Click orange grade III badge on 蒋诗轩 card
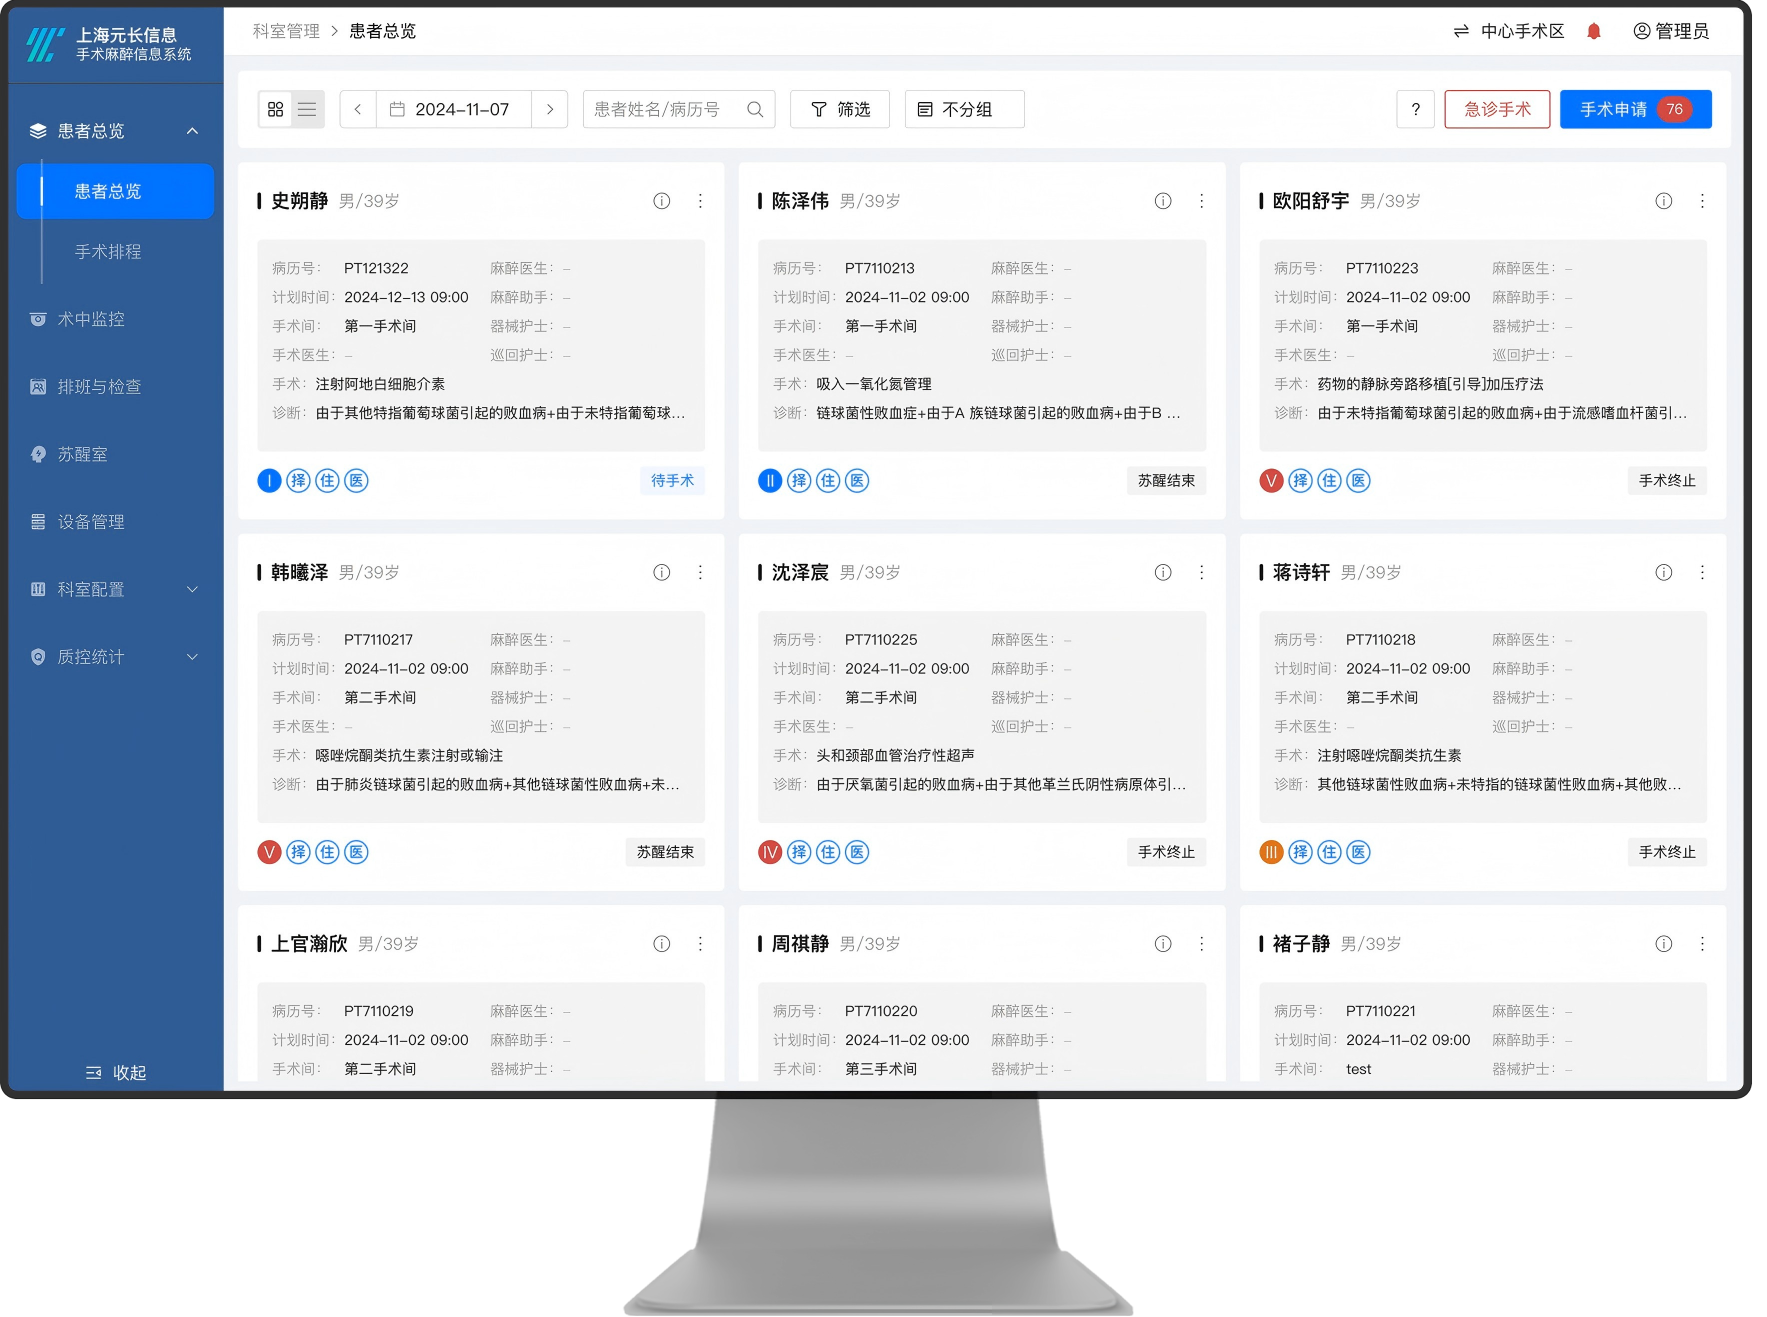This screenshot has height=1317, width=1767. coord(1271,852)
